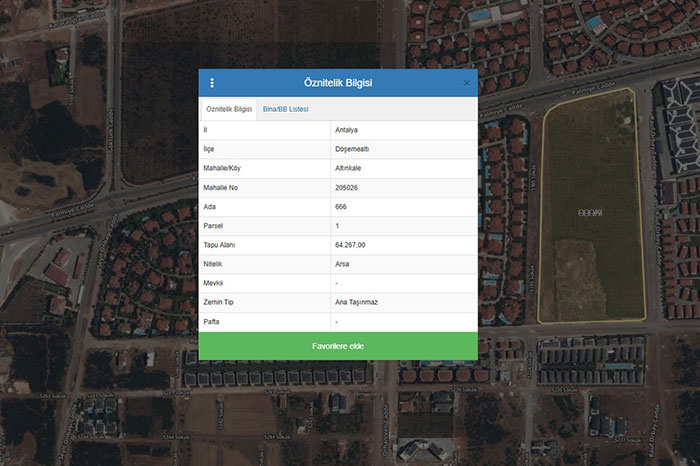Switch to the Öznitelik Bilgisi tab

click(x=229, y=109)
